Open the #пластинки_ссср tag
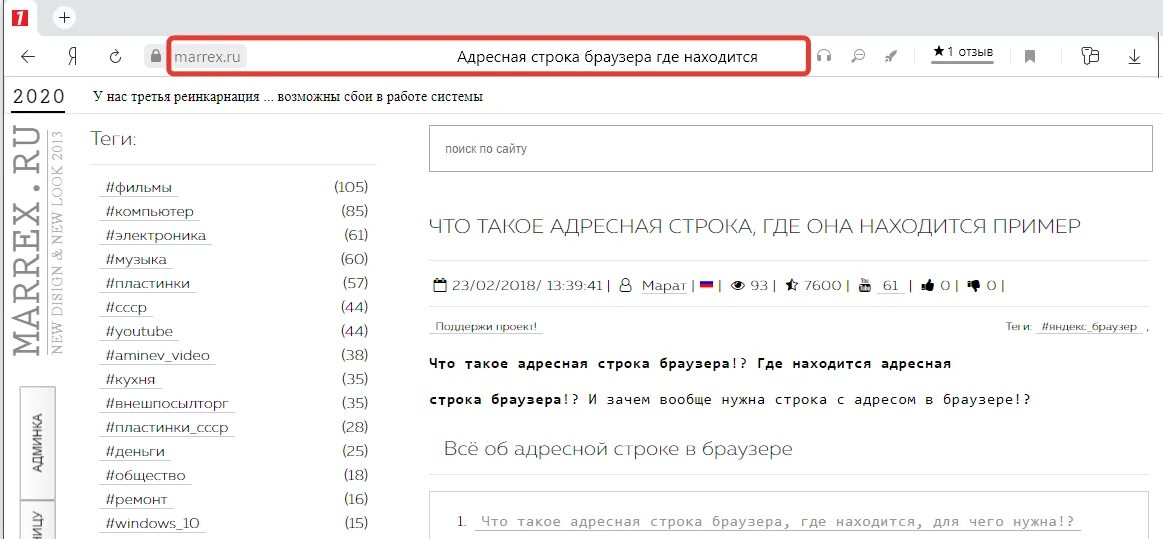Viewport: 1163px width, 539px height. point(167,427)
